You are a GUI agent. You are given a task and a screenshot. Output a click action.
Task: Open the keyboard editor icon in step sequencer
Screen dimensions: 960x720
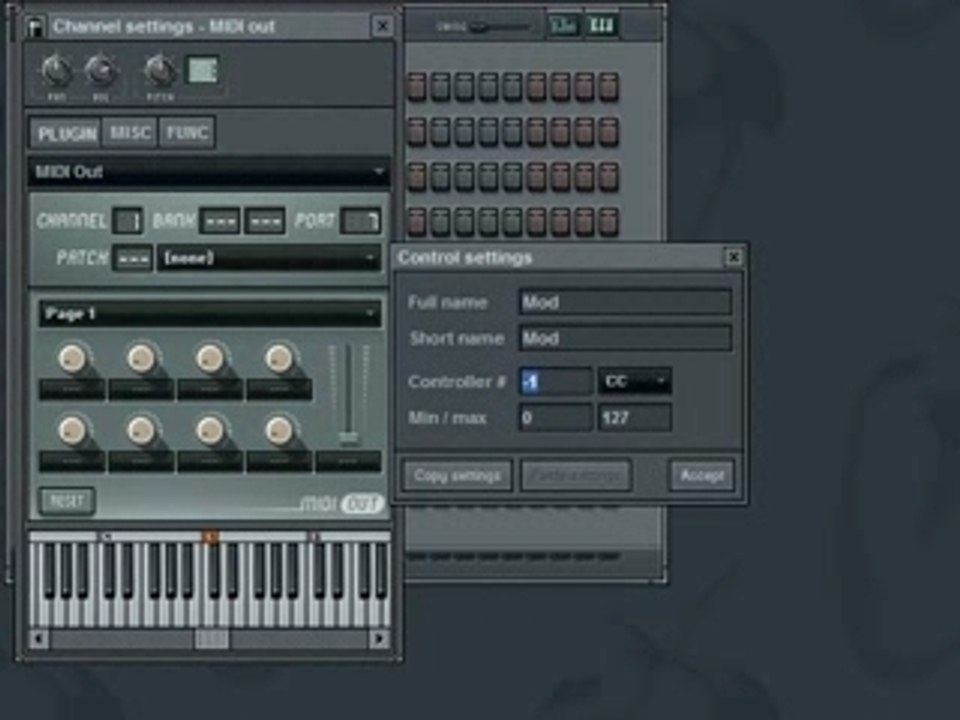601,25
